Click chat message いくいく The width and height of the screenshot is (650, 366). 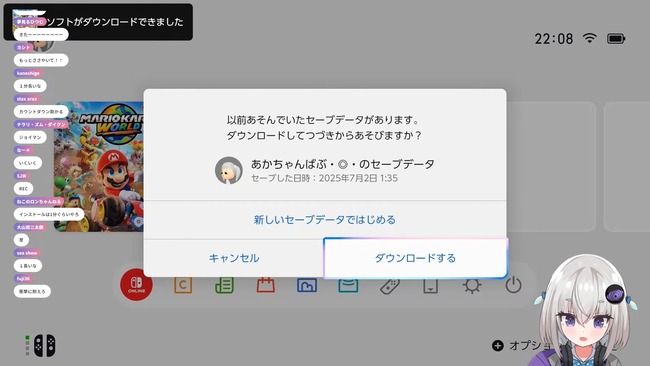(28, 163)
